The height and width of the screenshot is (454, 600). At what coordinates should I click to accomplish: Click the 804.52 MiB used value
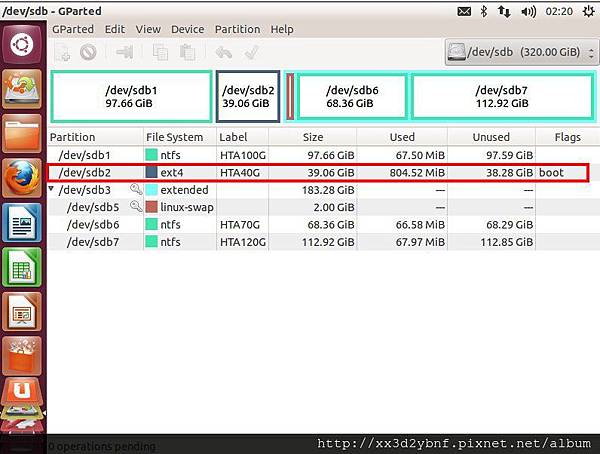pyautogui.click(x=417, y=172)
